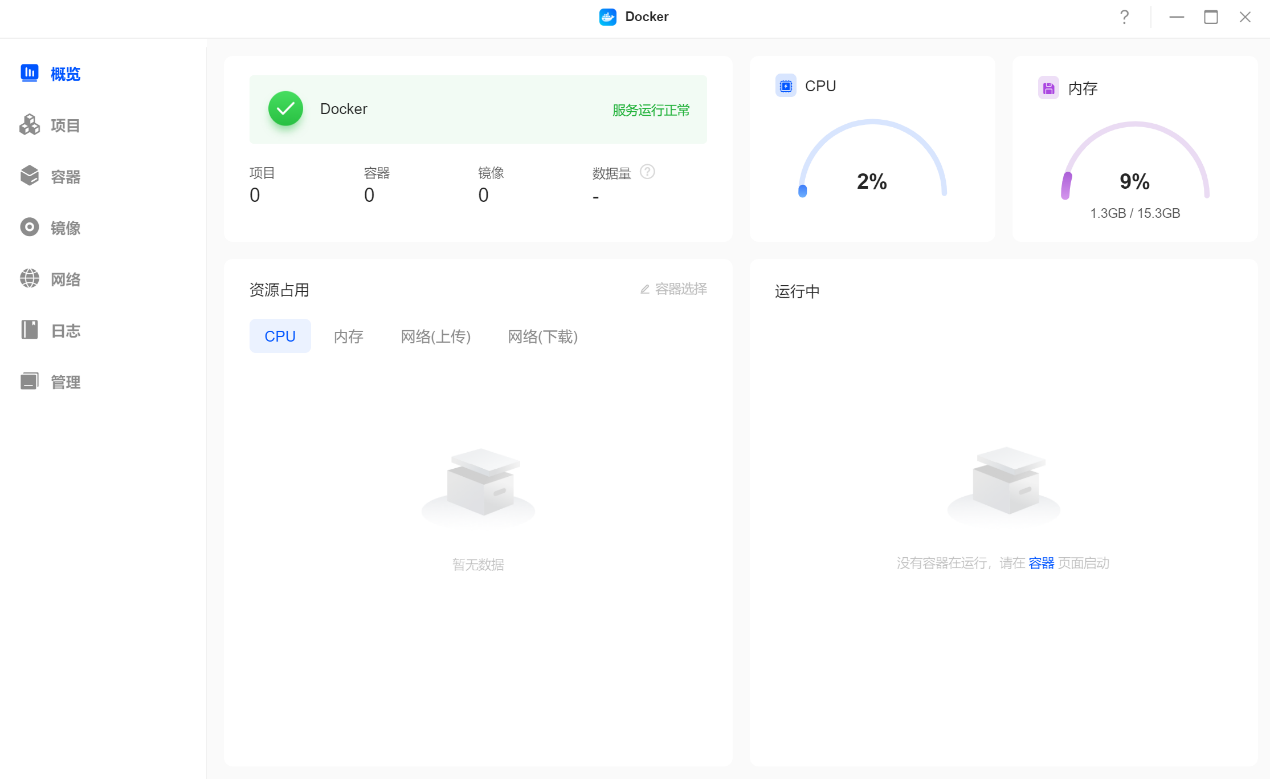
Task: Click the 镜像 image disc icon
Action: click(30, 227)
